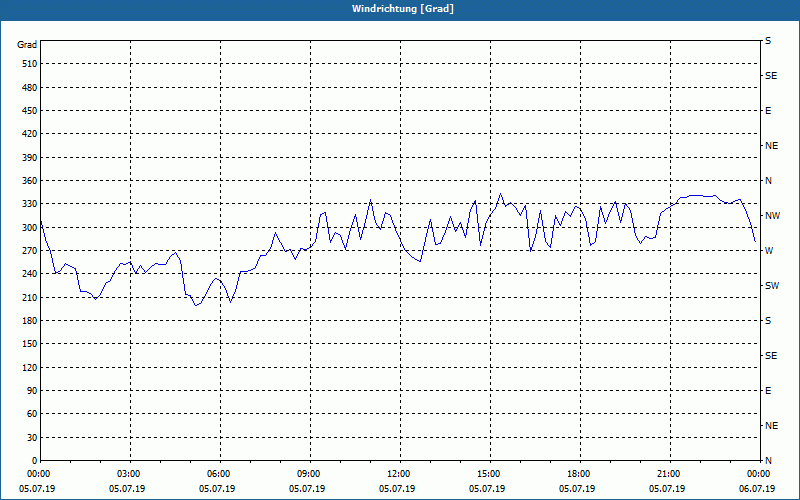800x500 pixels.
Task: Select the 450 y-axis value
Action: pyautogui.click(x=30, y=111)
